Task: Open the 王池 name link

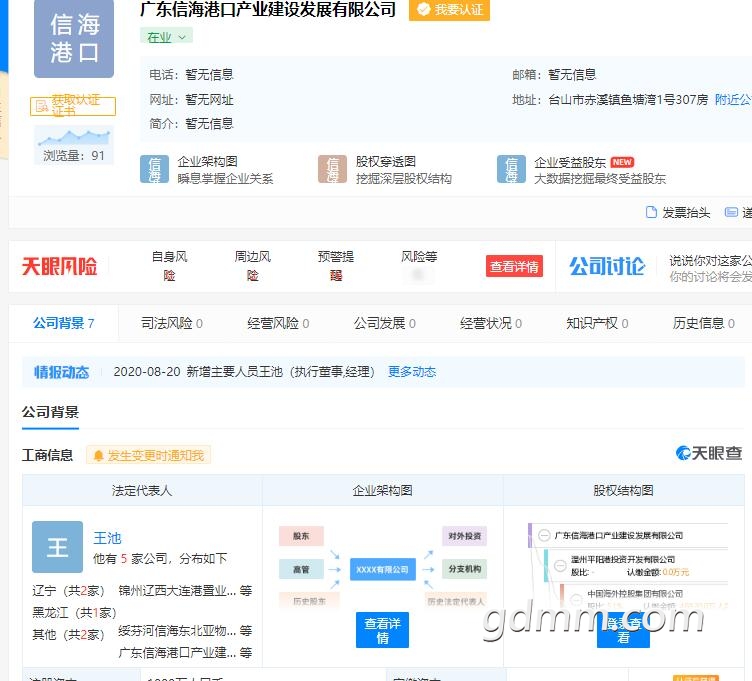Action: click(x=107, y=538)
